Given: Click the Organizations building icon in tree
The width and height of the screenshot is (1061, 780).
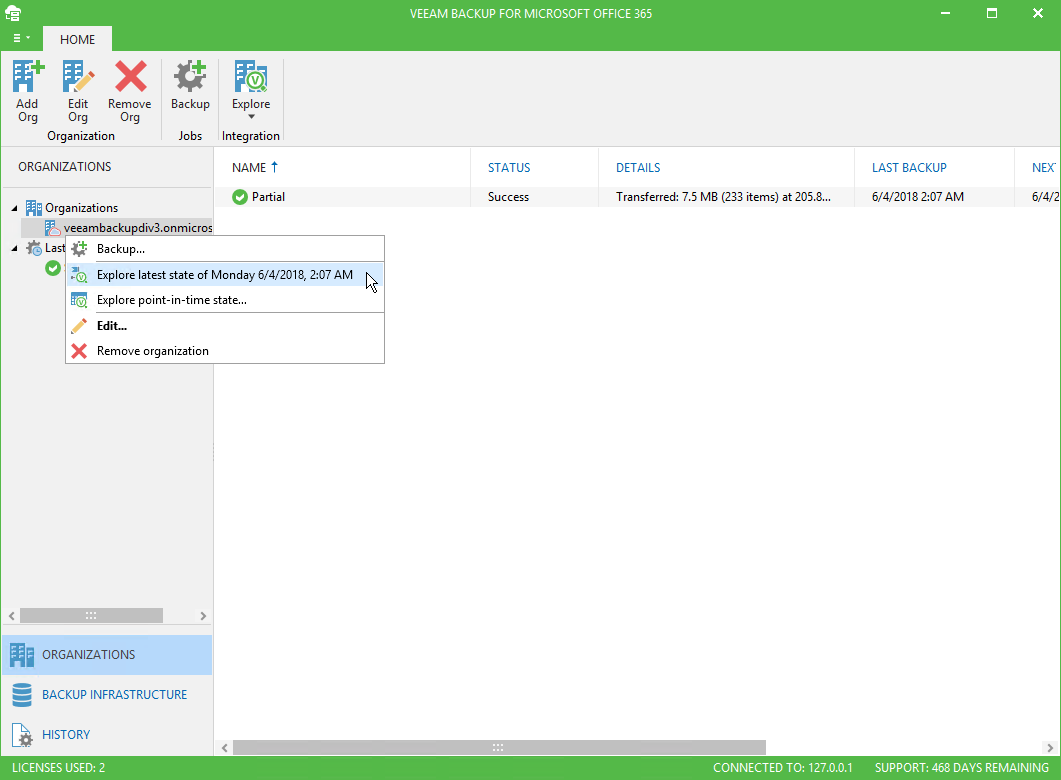Looking at the screenshot, I should coord(34,208).
